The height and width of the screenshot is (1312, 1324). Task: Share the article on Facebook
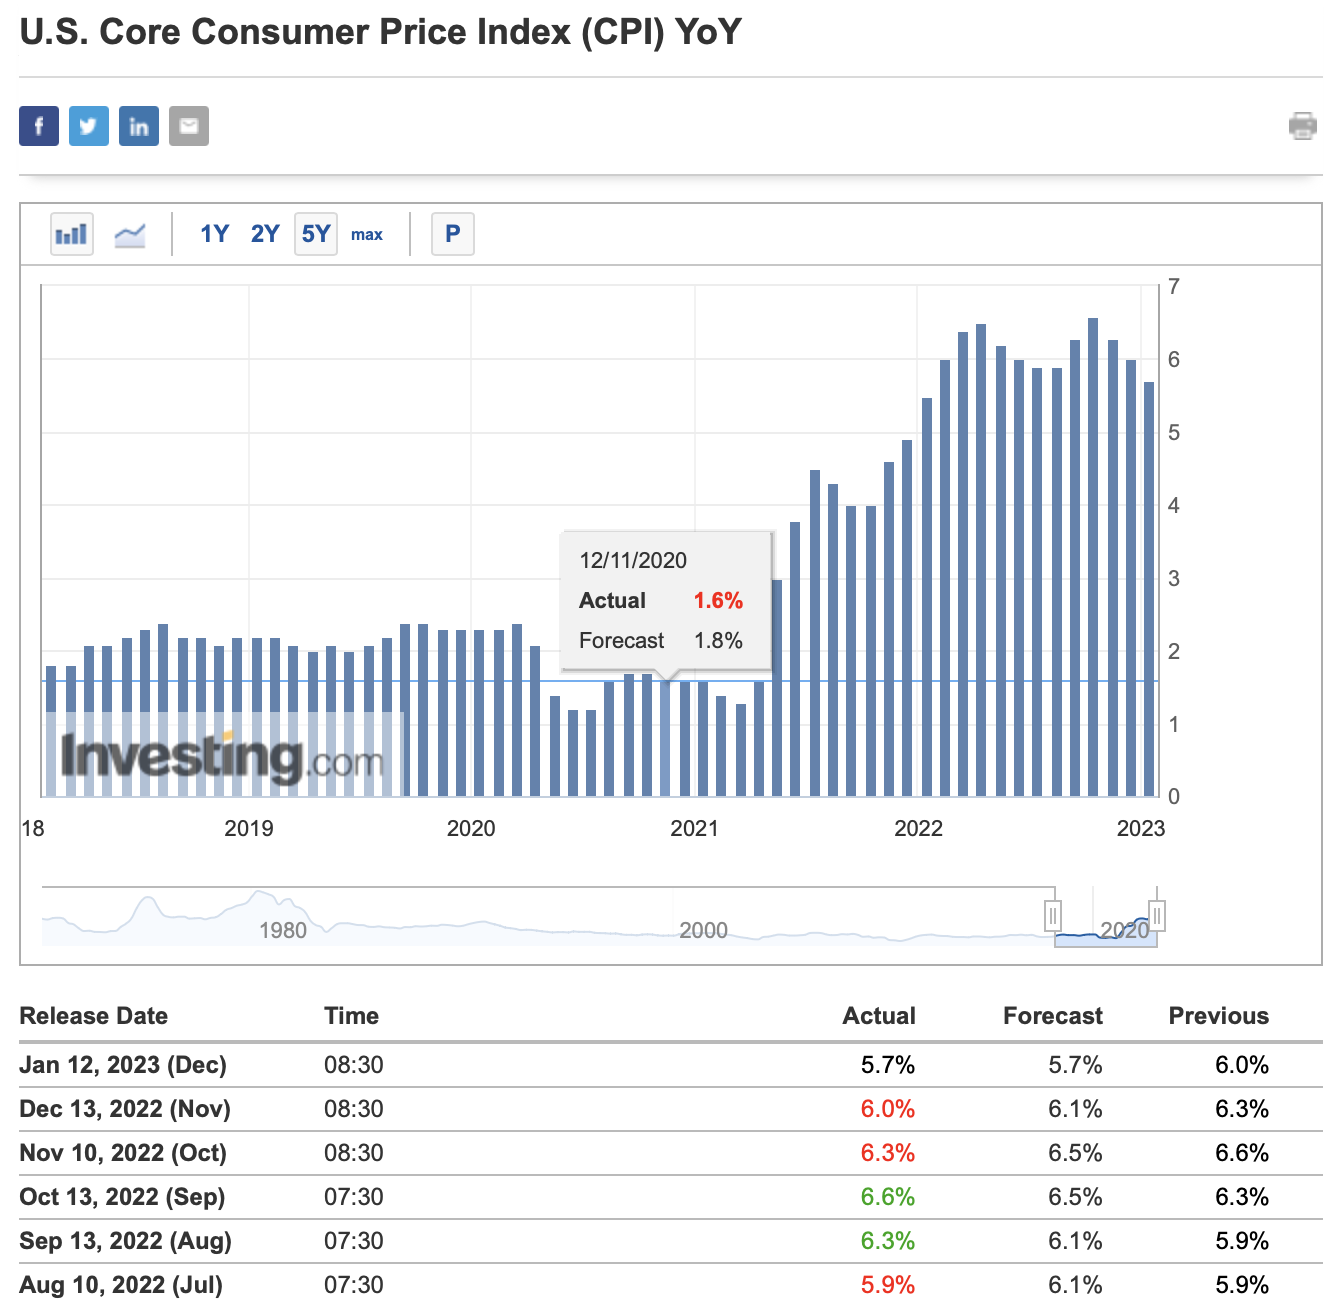tap(38, 125)
